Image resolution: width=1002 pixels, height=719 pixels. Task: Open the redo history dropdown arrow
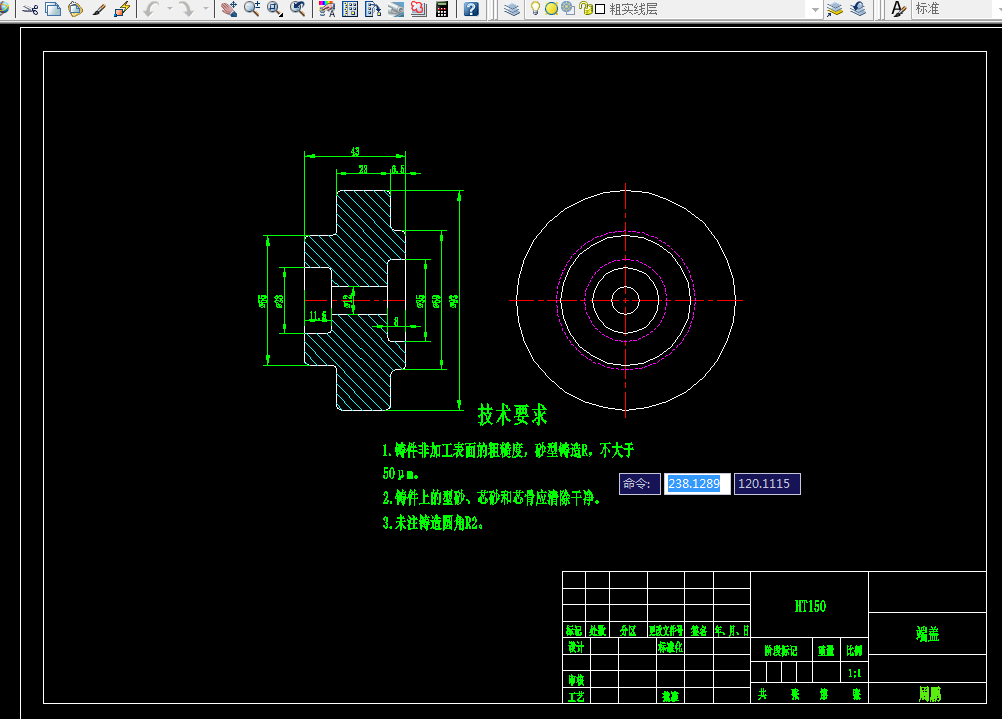tap(205, 9)
